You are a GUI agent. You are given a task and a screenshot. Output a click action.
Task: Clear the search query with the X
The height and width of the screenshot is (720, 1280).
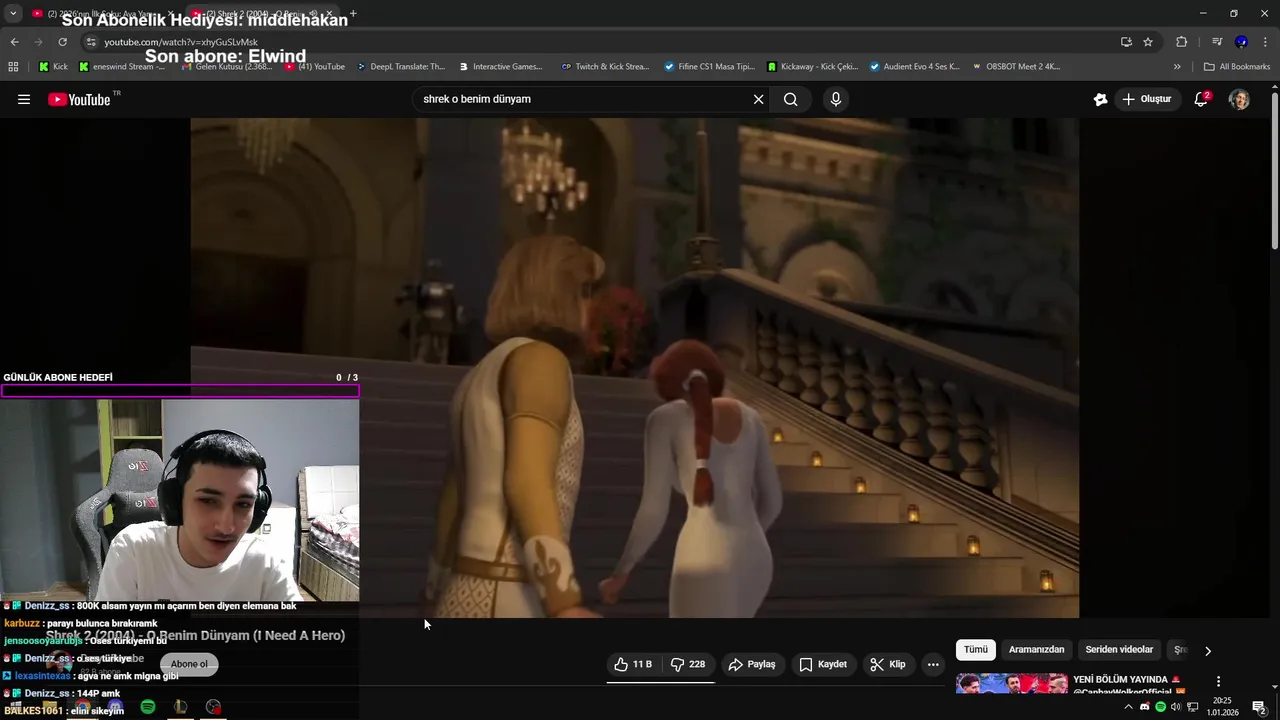coord(758,99)
